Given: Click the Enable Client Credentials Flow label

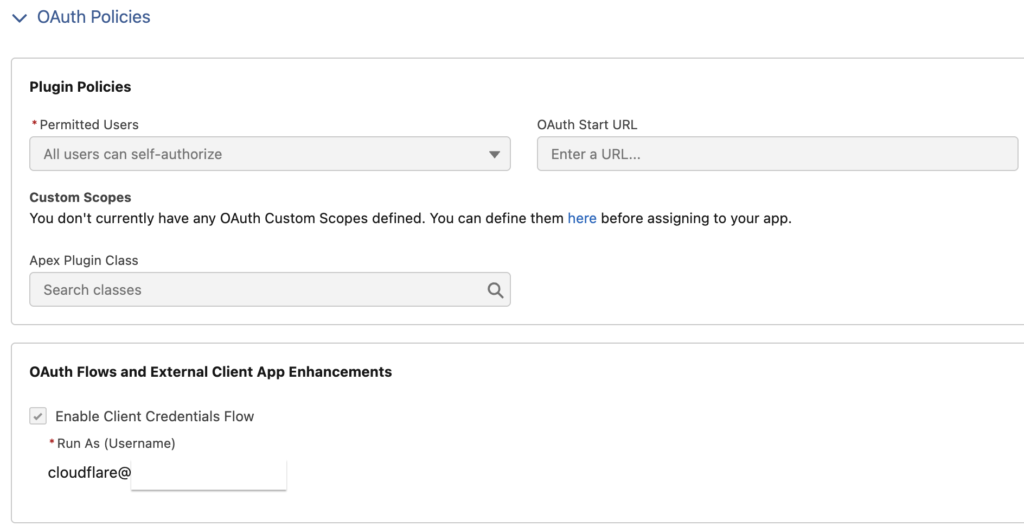Looking at the screenshot, I should [x=154, y=416].
